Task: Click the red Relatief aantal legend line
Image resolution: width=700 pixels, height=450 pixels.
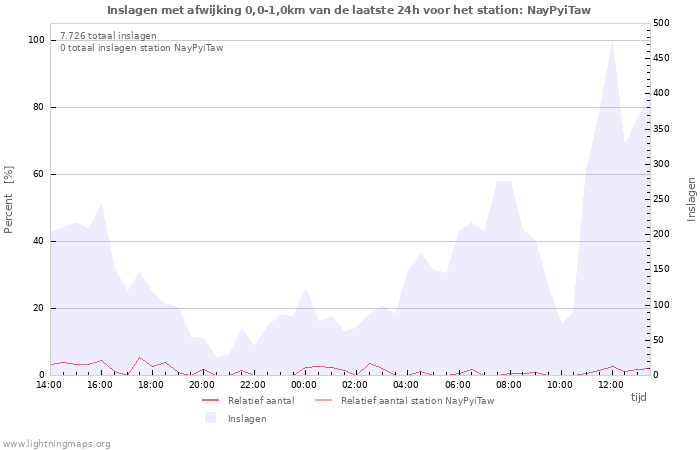Action: pyautogui.click(x=210, y=400)
